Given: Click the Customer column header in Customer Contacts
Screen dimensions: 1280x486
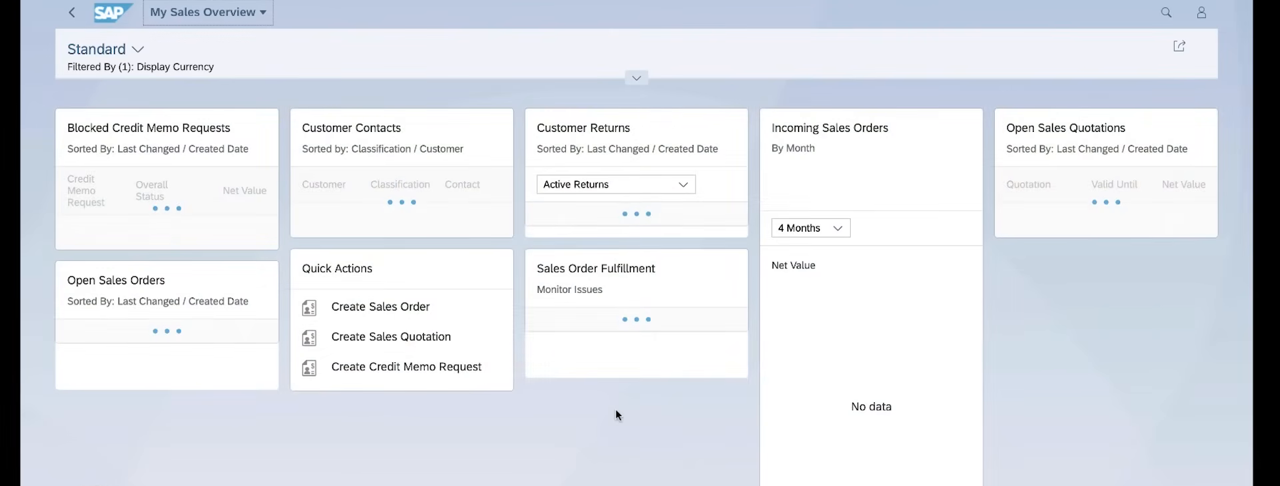Looking at the screenshot, I should point(324,184).
